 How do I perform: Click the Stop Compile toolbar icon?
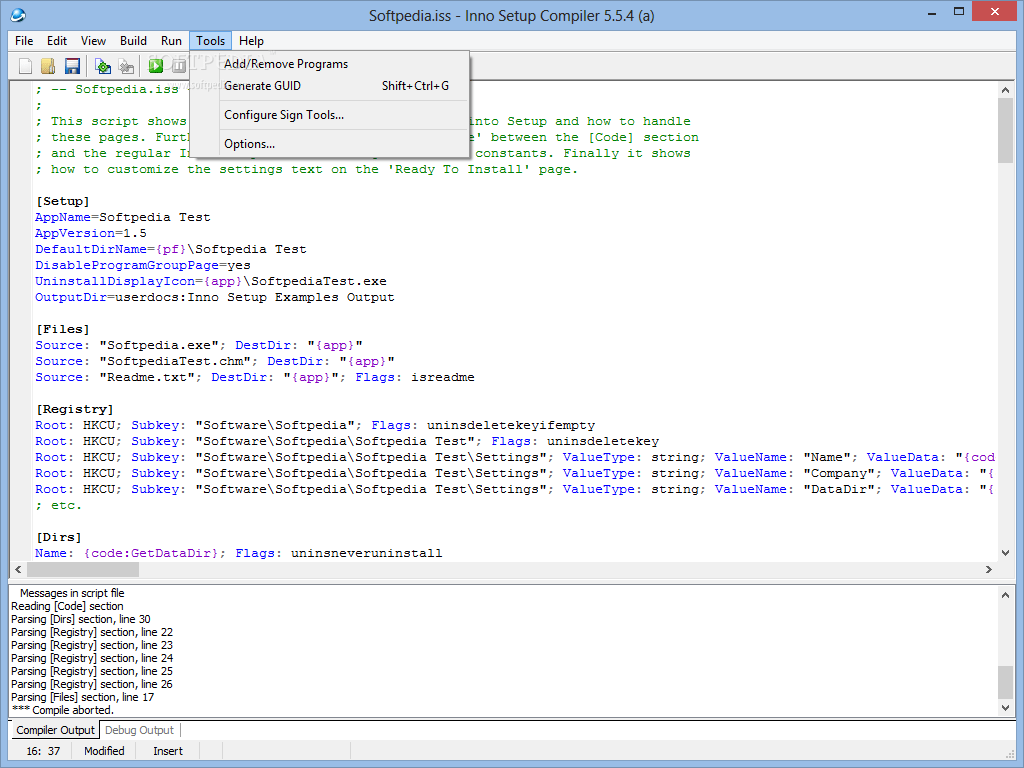127,65
